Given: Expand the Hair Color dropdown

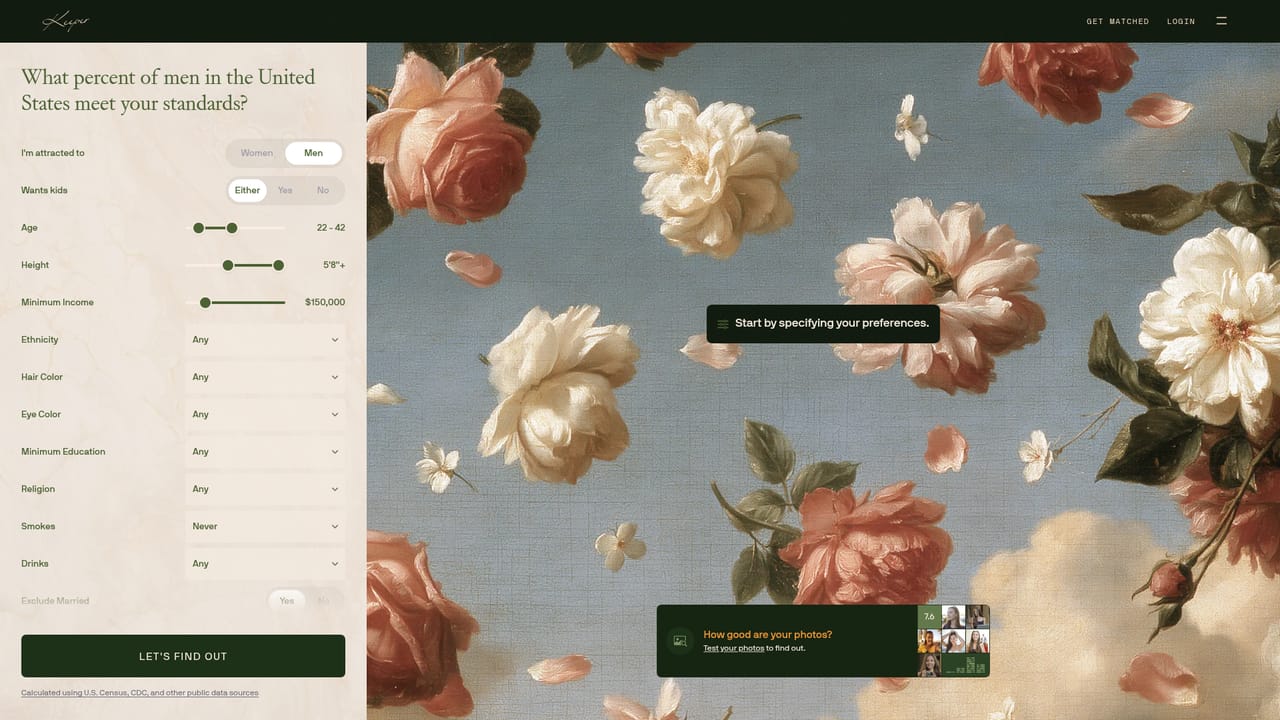Looking at the screenshot, I should pos(265,377).
